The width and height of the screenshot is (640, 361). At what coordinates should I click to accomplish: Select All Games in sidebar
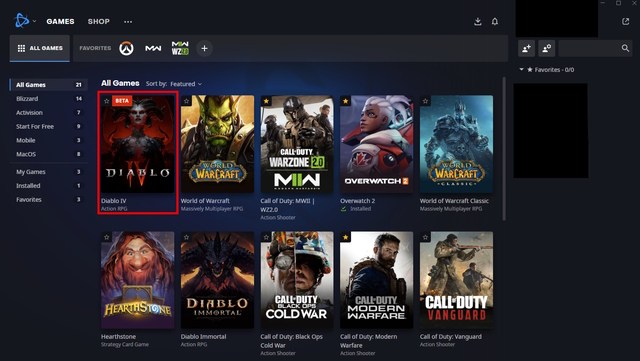[48, 85]
